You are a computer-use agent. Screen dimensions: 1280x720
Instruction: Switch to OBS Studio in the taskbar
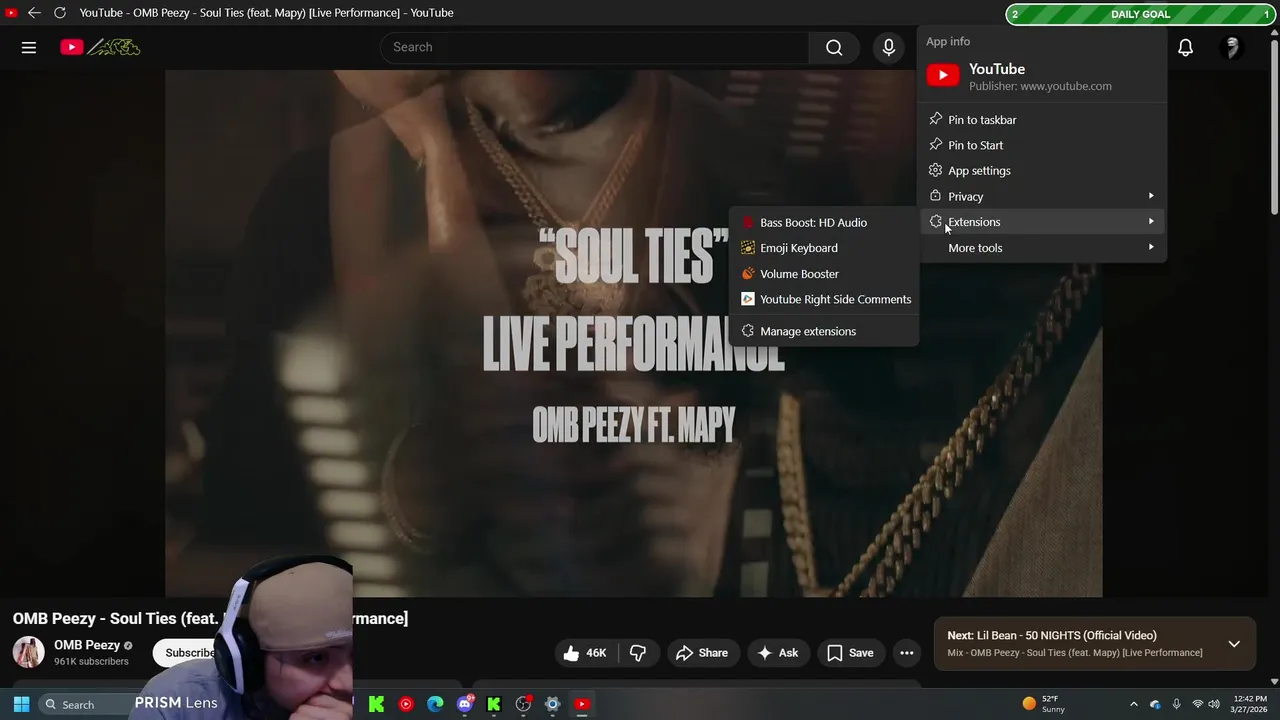coord(523,704)
